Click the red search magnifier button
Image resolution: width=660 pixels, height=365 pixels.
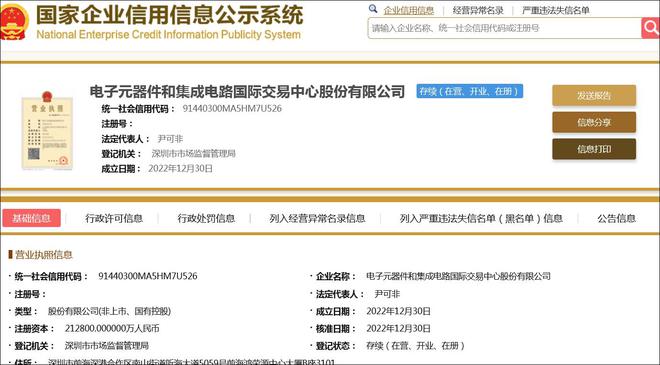click(x=651, y=28)
